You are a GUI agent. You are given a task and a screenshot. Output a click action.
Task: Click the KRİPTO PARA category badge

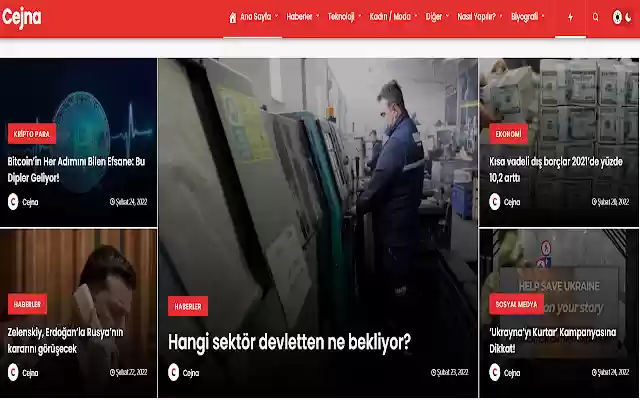32,134
